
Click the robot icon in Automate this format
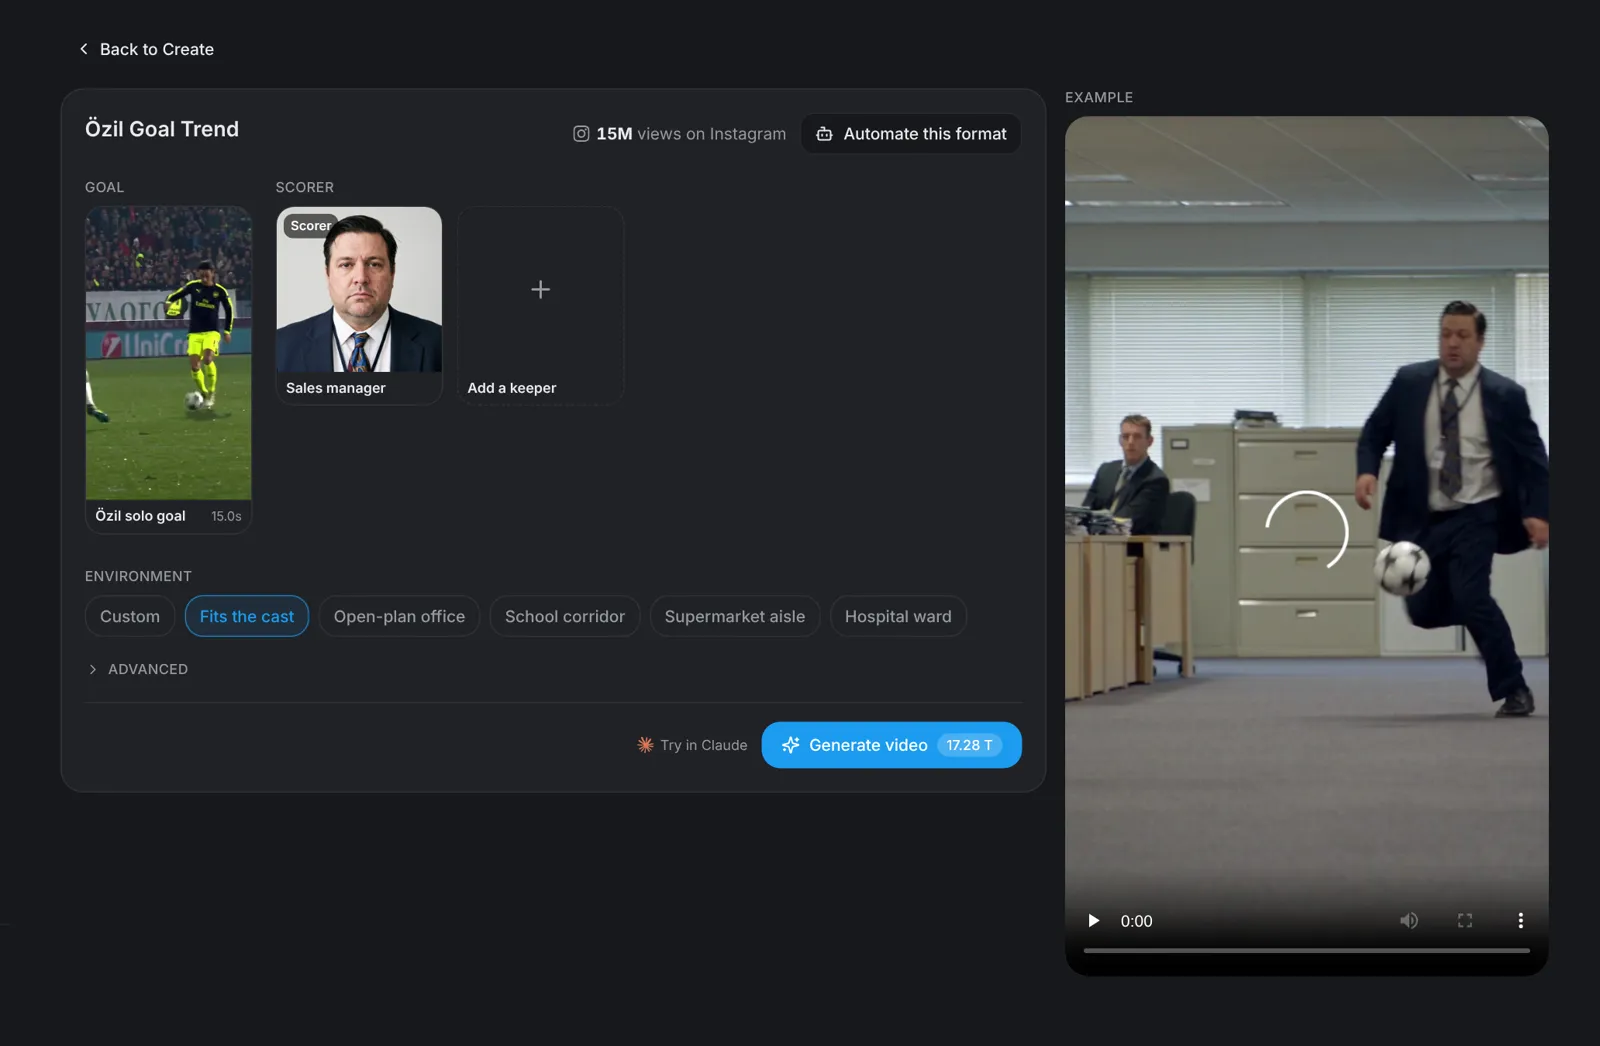point(824,134)
